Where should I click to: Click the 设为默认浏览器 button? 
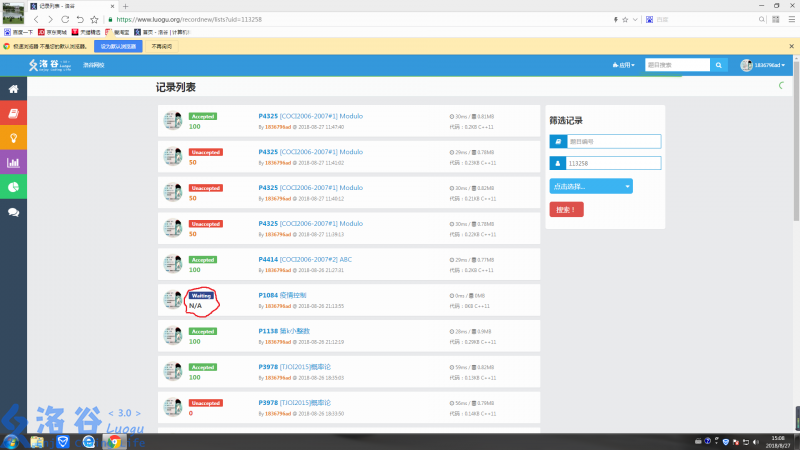tap(119, 46)
